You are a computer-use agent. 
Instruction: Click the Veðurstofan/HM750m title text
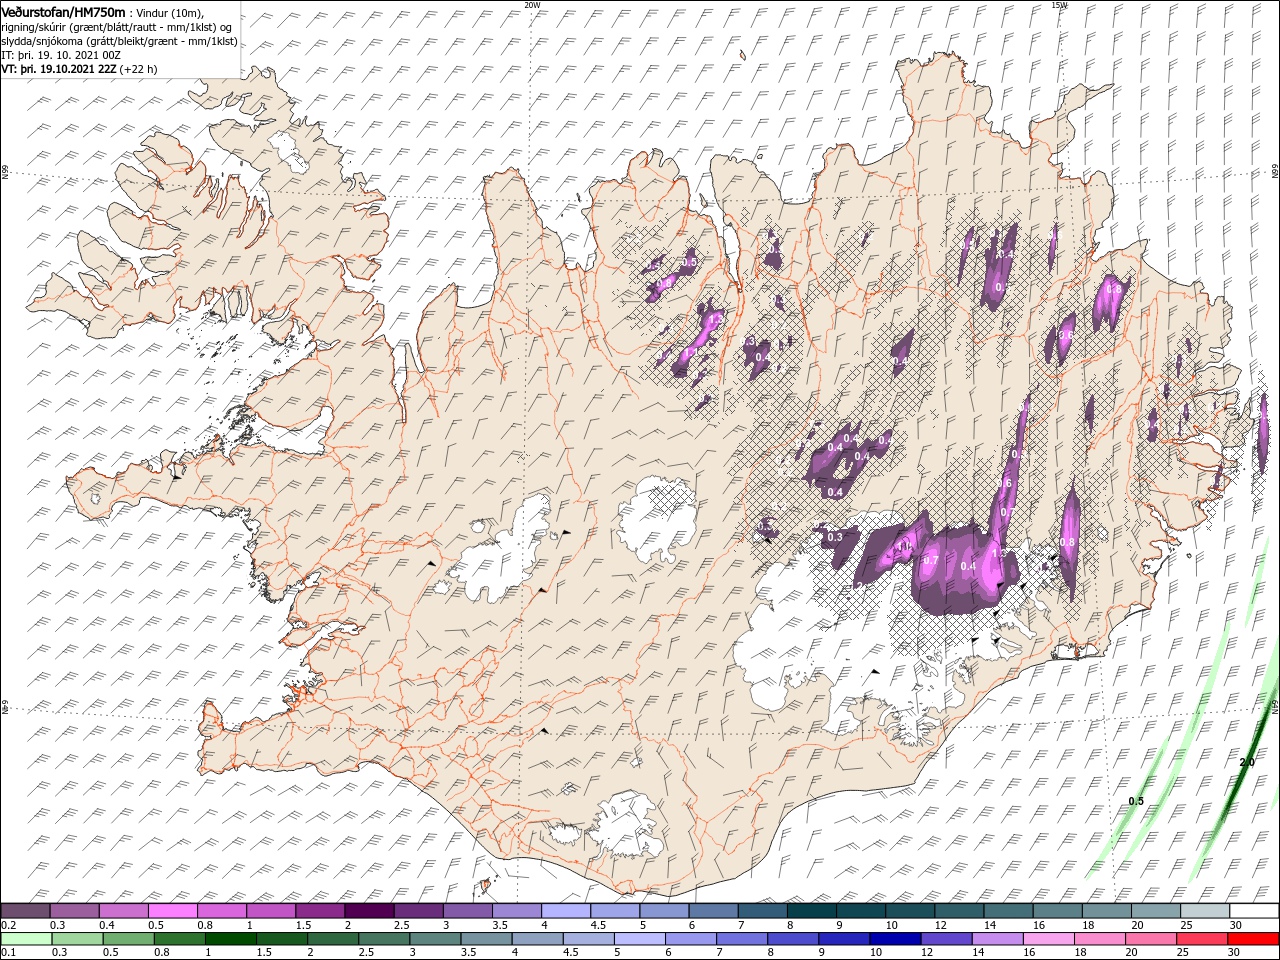click(x=64, y=11)
